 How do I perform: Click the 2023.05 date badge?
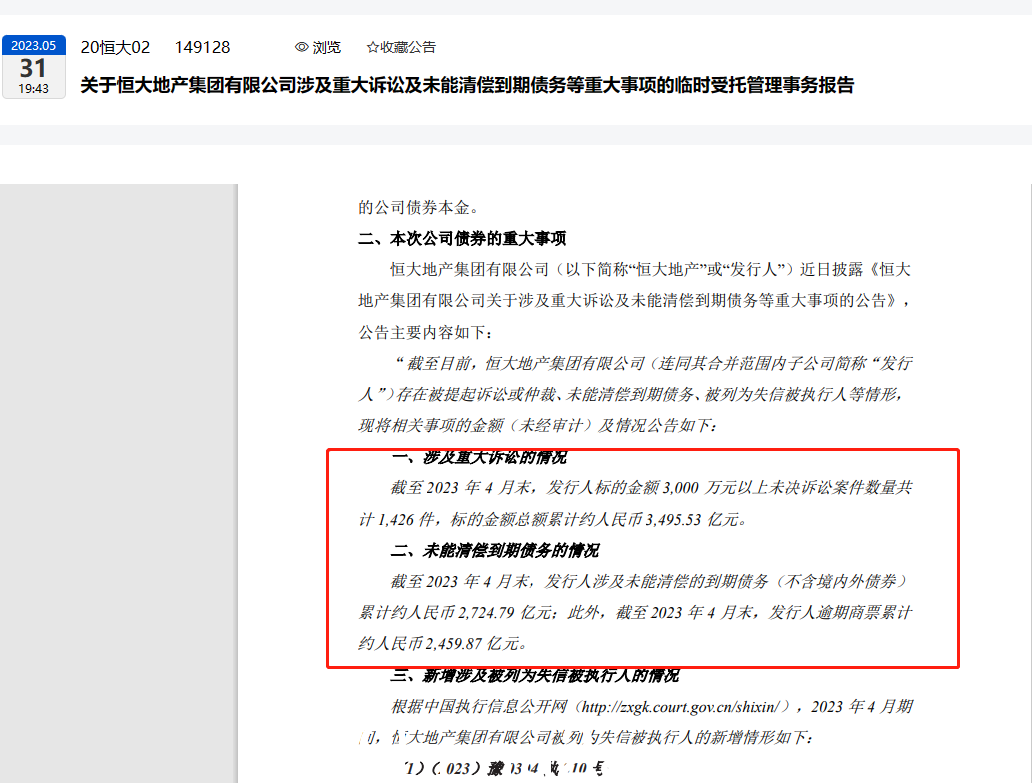click(x=34, y=45)
